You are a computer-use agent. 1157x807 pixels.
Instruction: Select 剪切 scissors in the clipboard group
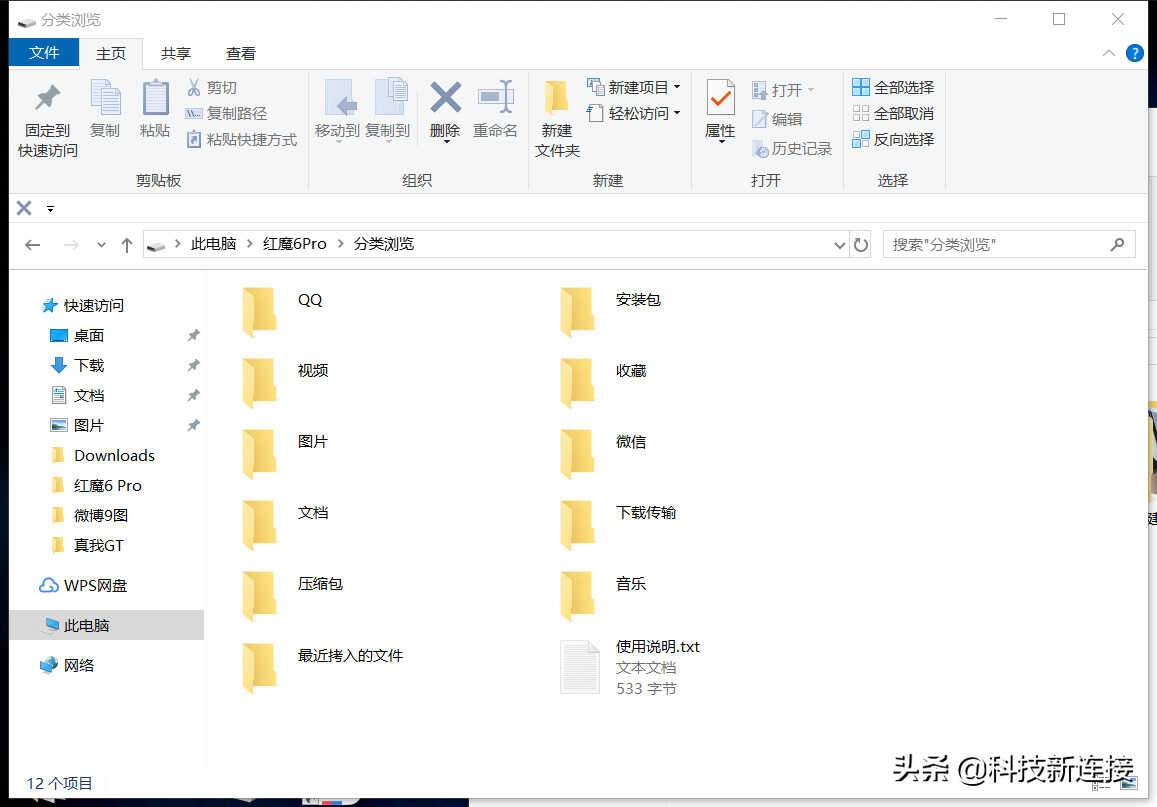(212, 88)
